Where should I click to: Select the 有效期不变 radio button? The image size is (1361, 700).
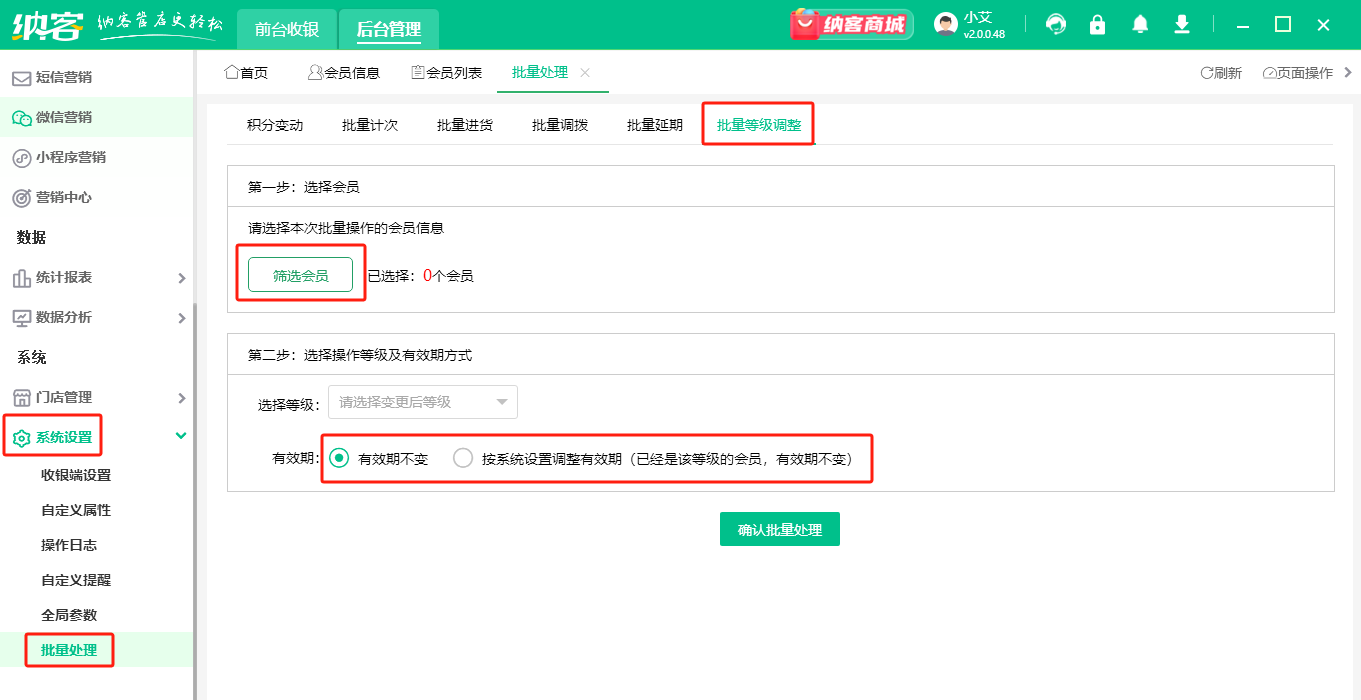coord(341,457)
